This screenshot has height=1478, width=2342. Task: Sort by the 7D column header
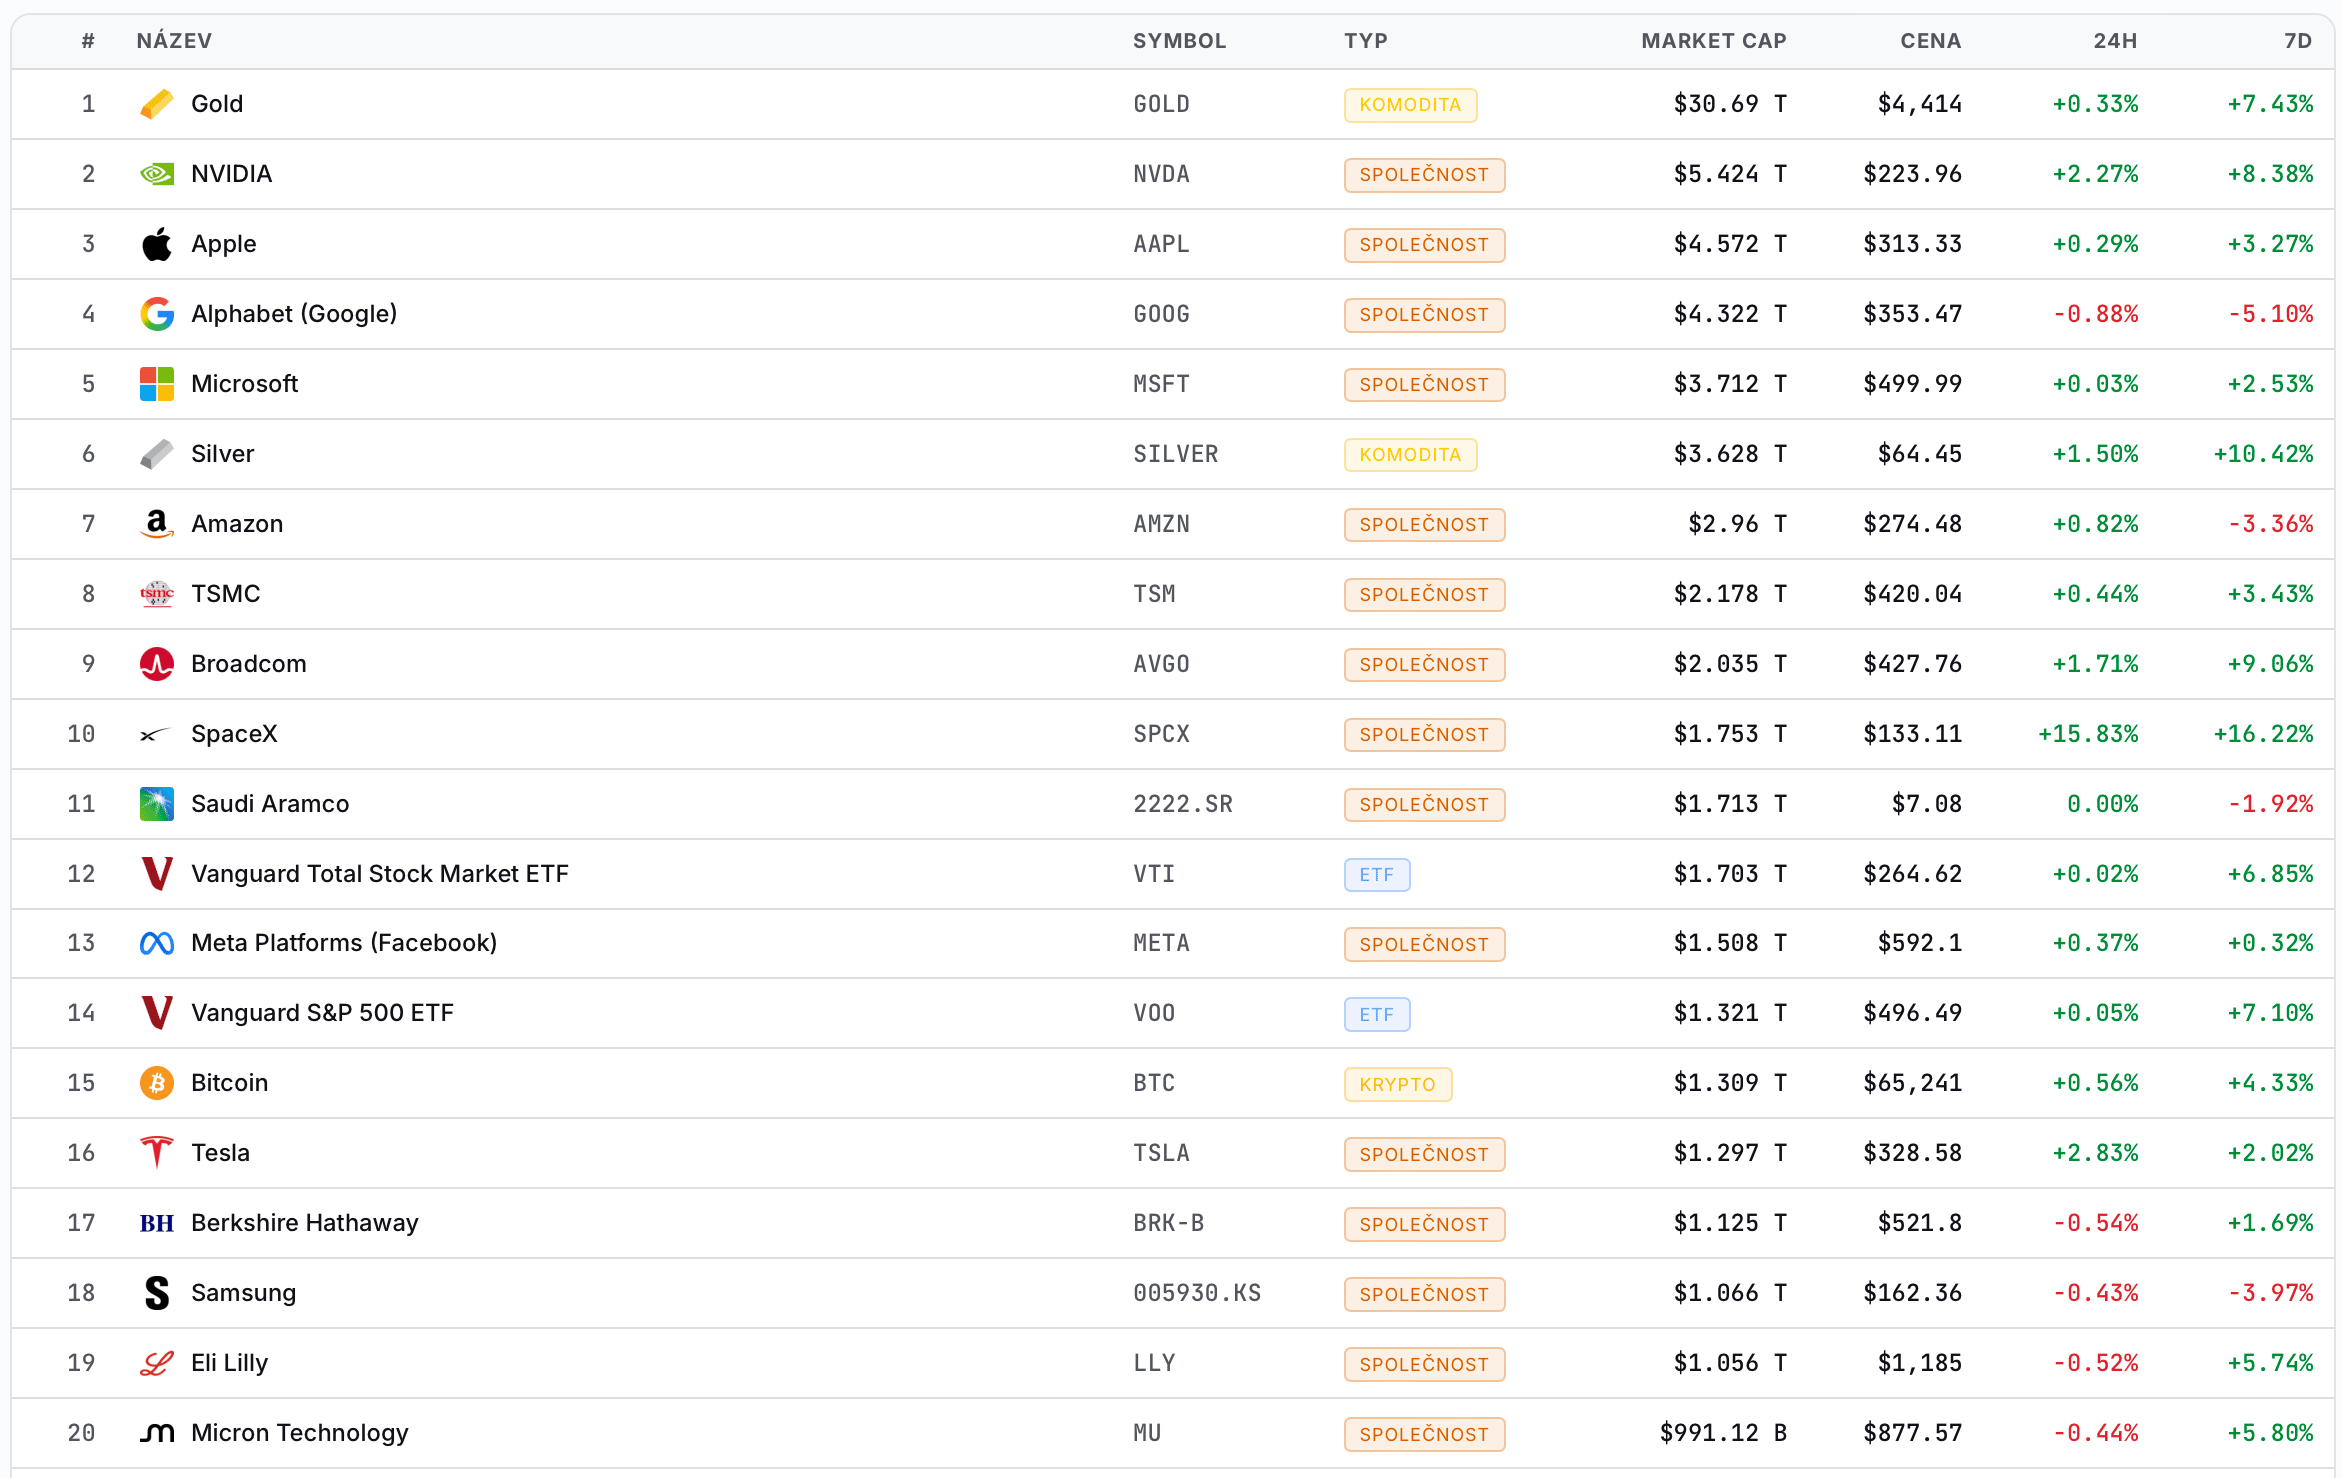(2297, 41)
